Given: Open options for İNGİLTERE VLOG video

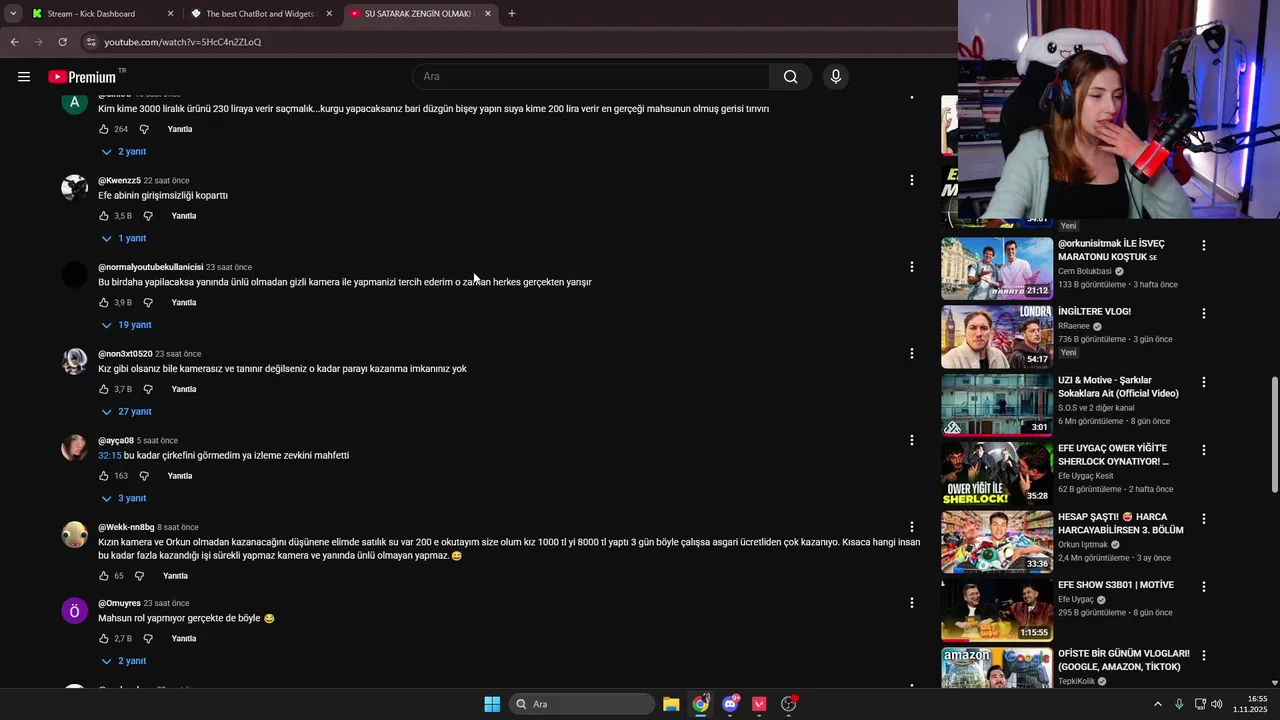Looking at the screenshot, I should point(1204,313).
